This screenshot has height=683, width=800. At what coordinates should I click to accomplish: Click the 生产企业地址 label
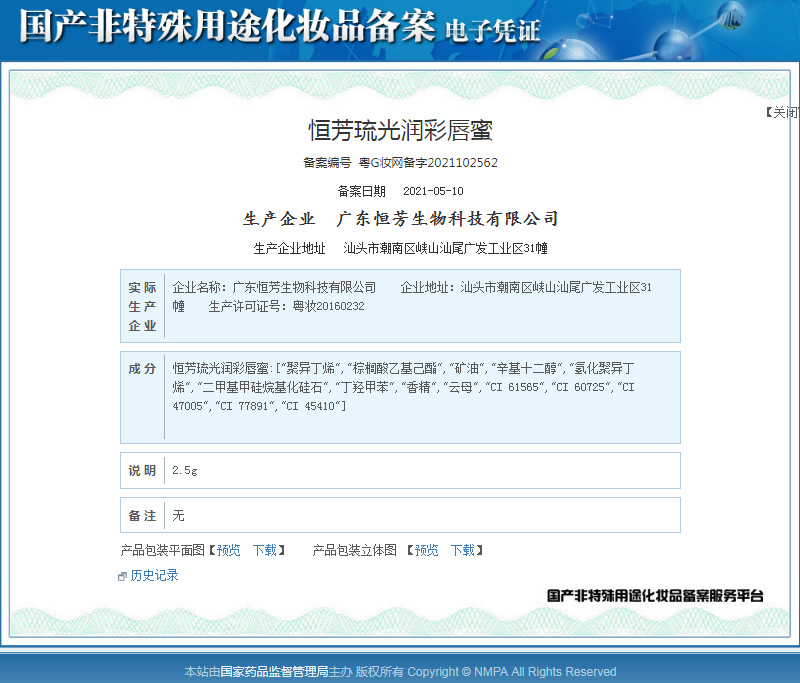289,248
